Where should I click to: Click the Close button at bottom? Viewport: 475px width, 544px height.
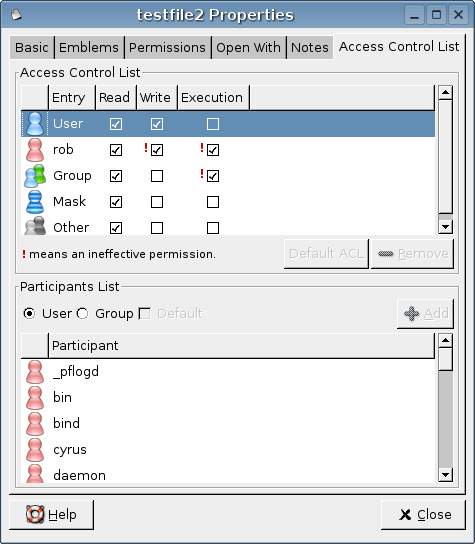(423, 515)
